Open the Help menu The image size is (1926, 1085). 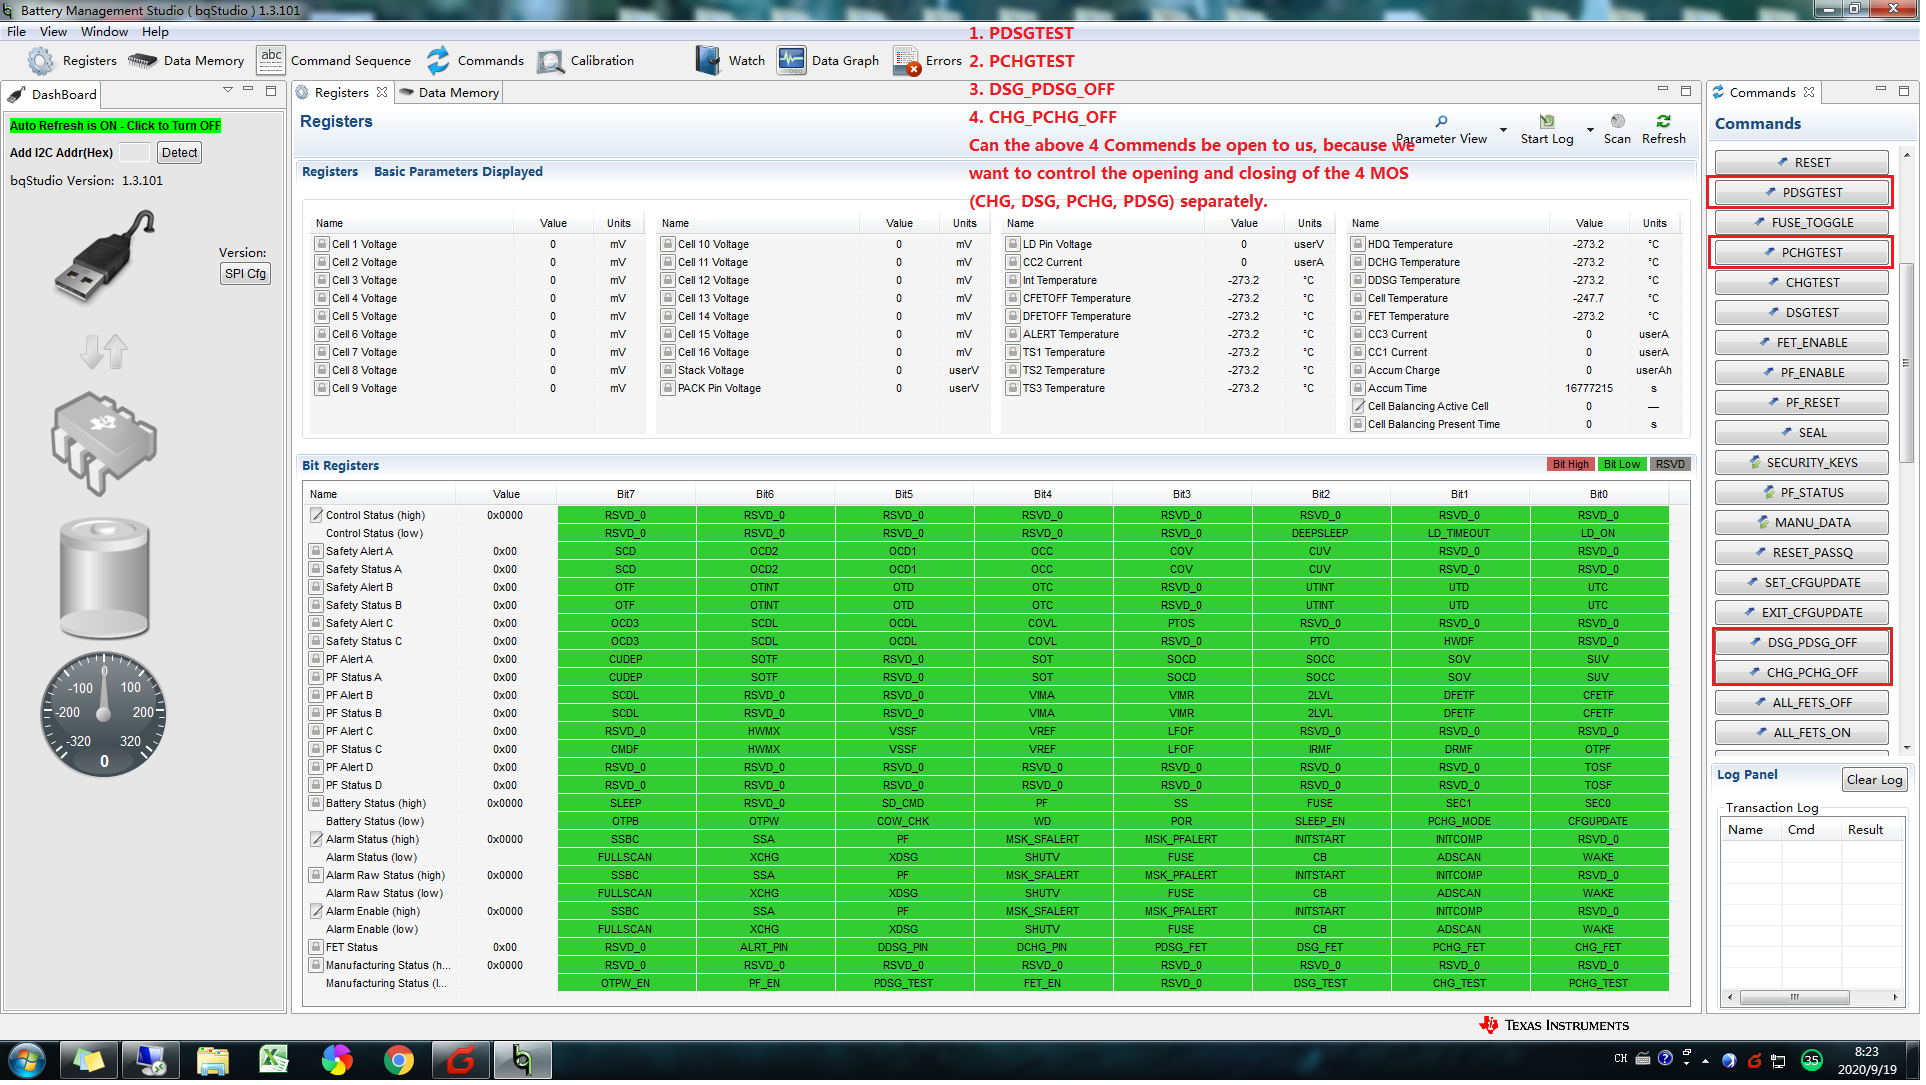click(155, 32)
